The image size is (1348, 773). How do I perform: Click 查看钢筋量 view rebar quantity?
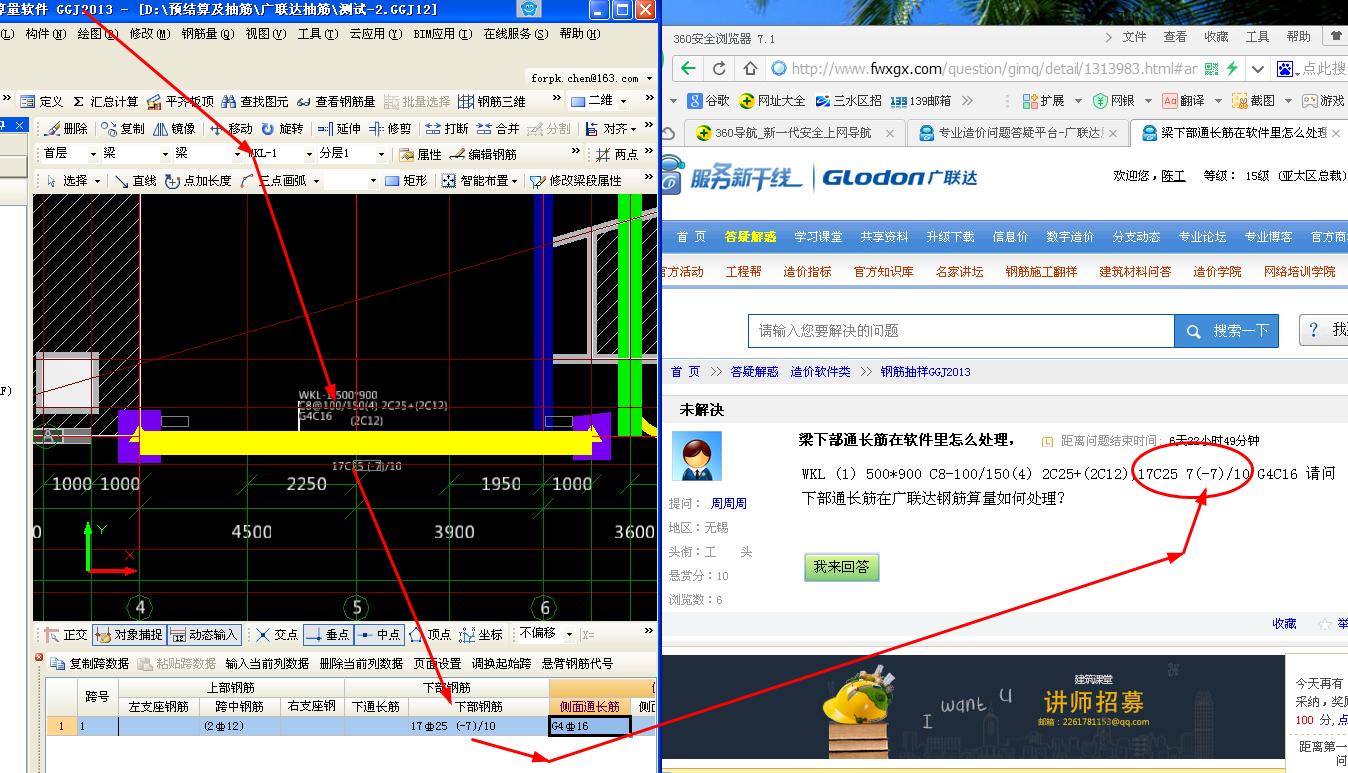[x=336, y=101]
